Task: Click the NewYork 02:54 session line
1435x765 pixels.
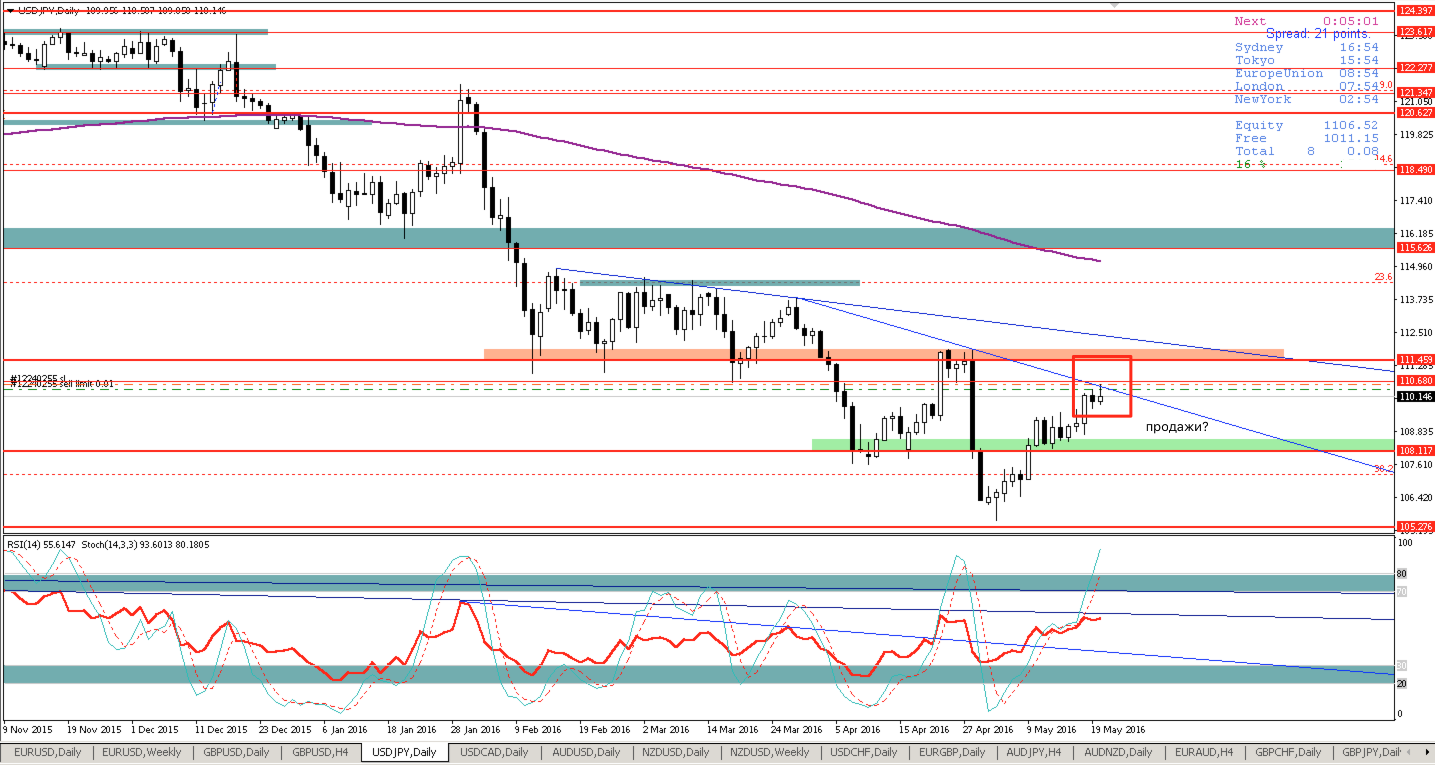Action: (x=1306, y=99)
